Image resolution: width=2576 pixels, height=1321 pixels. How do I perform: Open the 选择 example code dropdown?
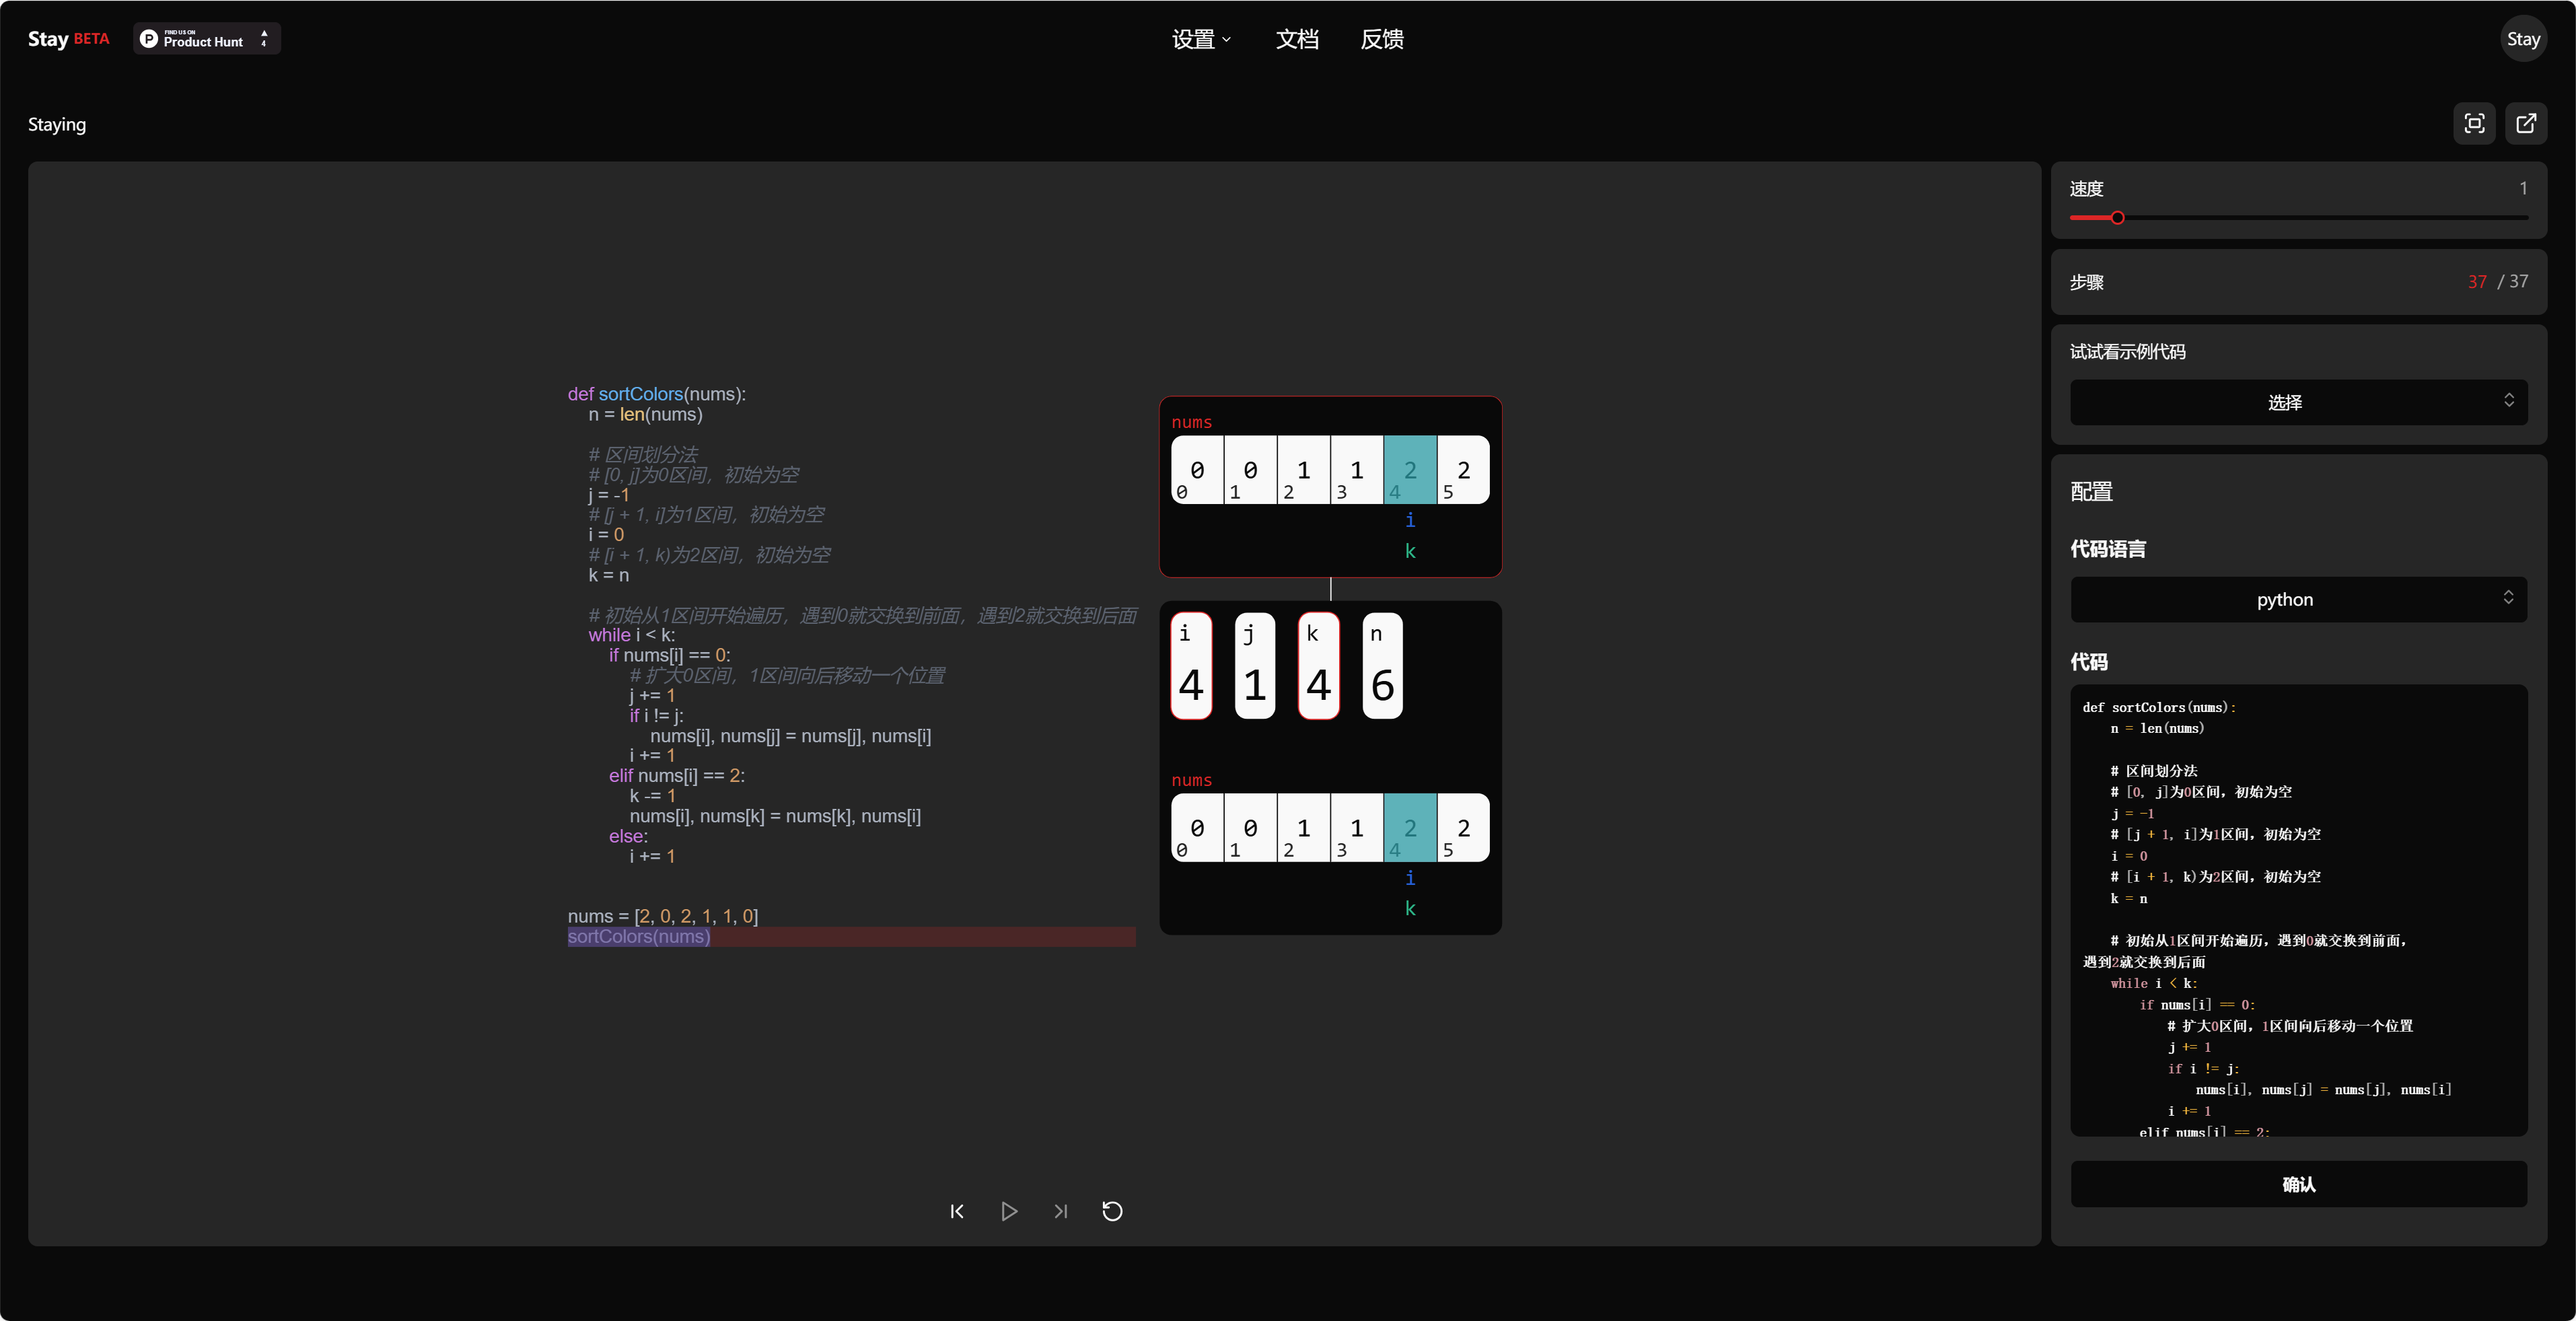point(2298,402)
